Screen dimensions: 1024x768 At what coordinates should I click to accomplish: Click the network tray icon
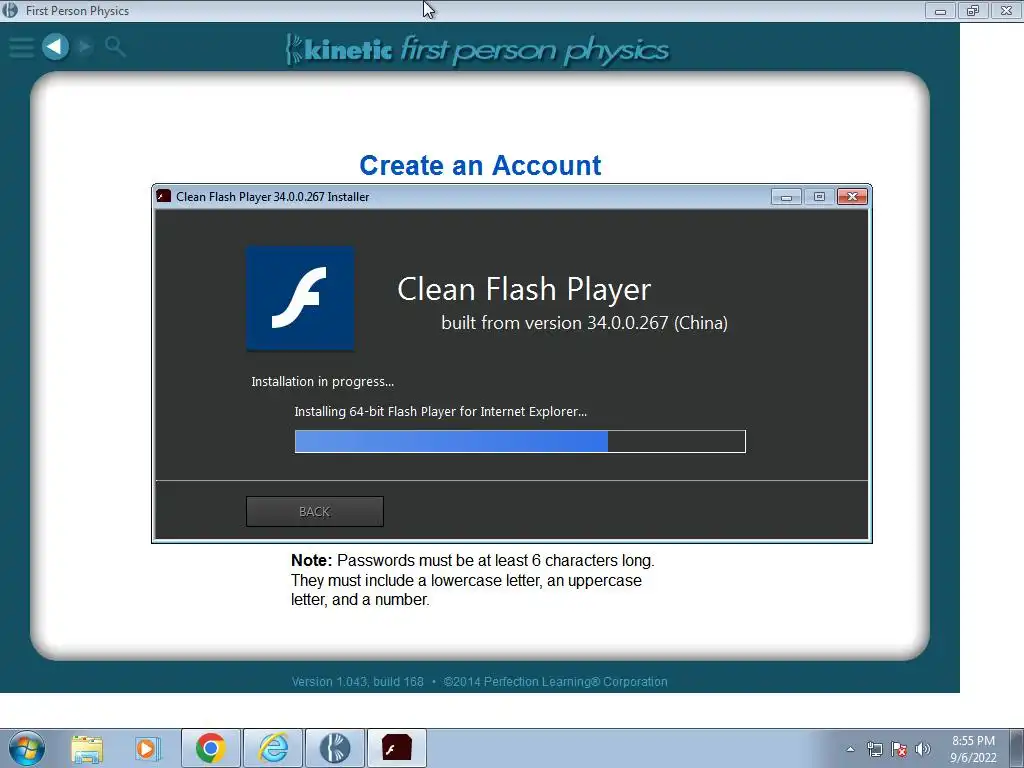(x=874, y=749)
